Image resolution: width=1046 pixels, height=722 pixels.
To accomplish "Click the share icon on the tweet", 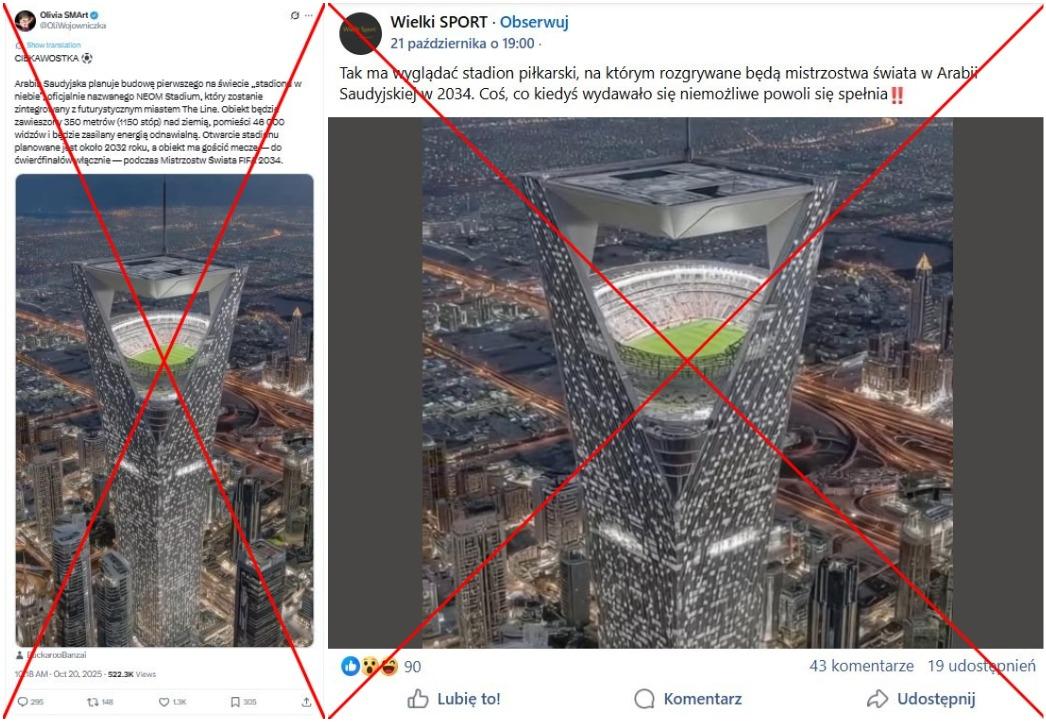I will coord(306,702).
